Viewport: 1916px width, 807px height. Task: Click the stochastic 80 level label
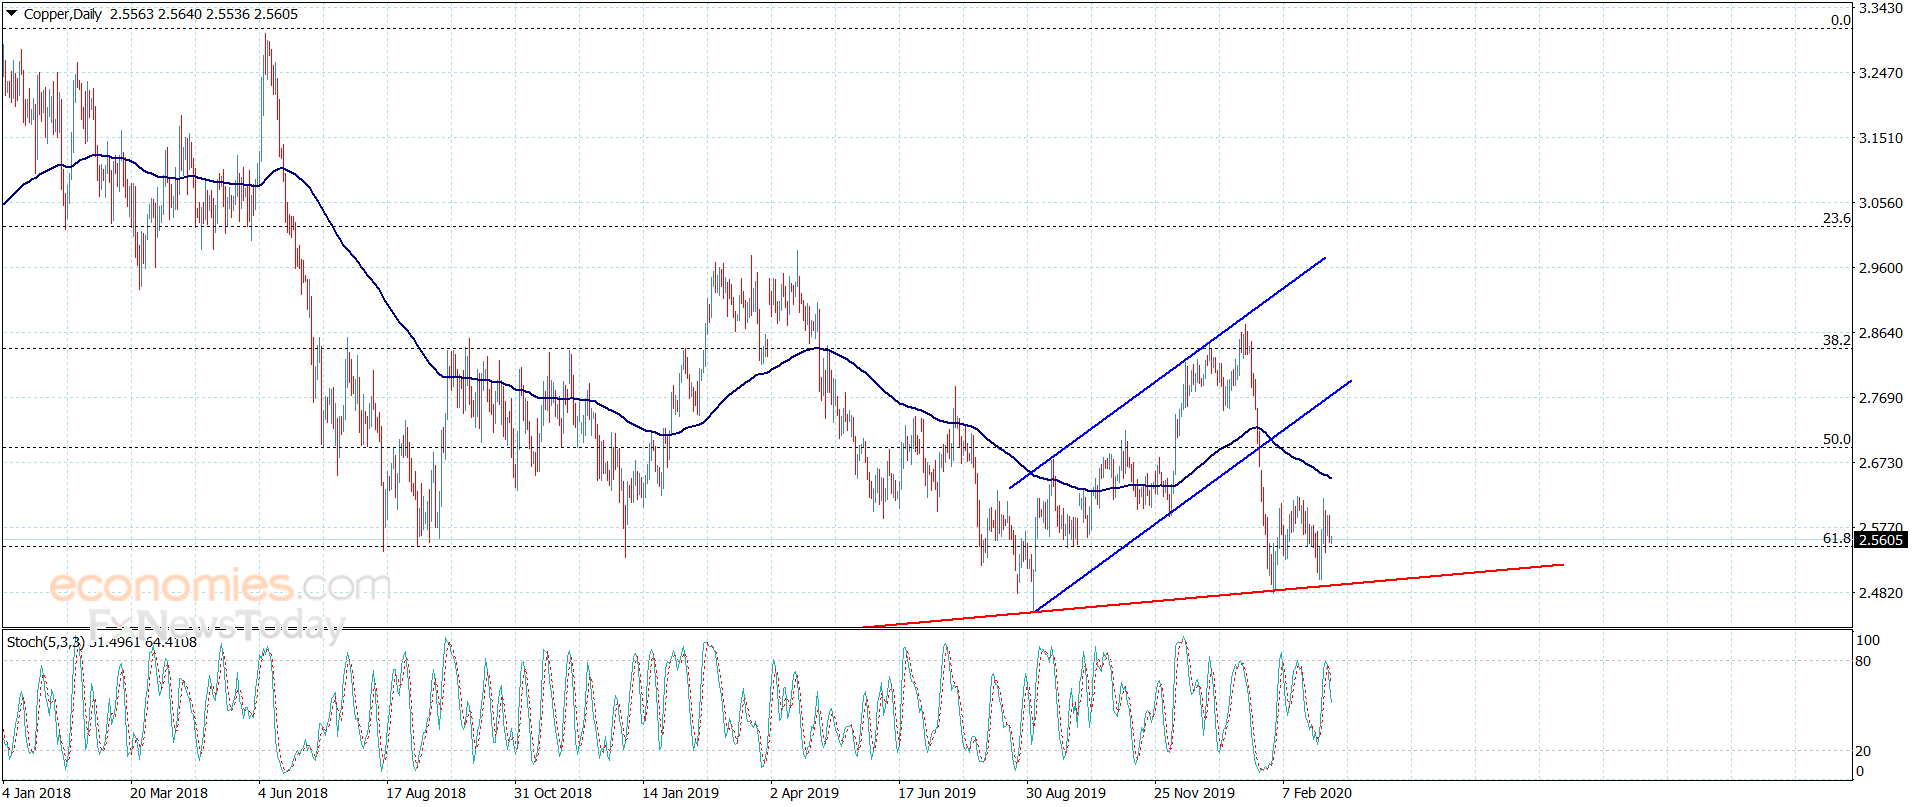point(1864,661)
